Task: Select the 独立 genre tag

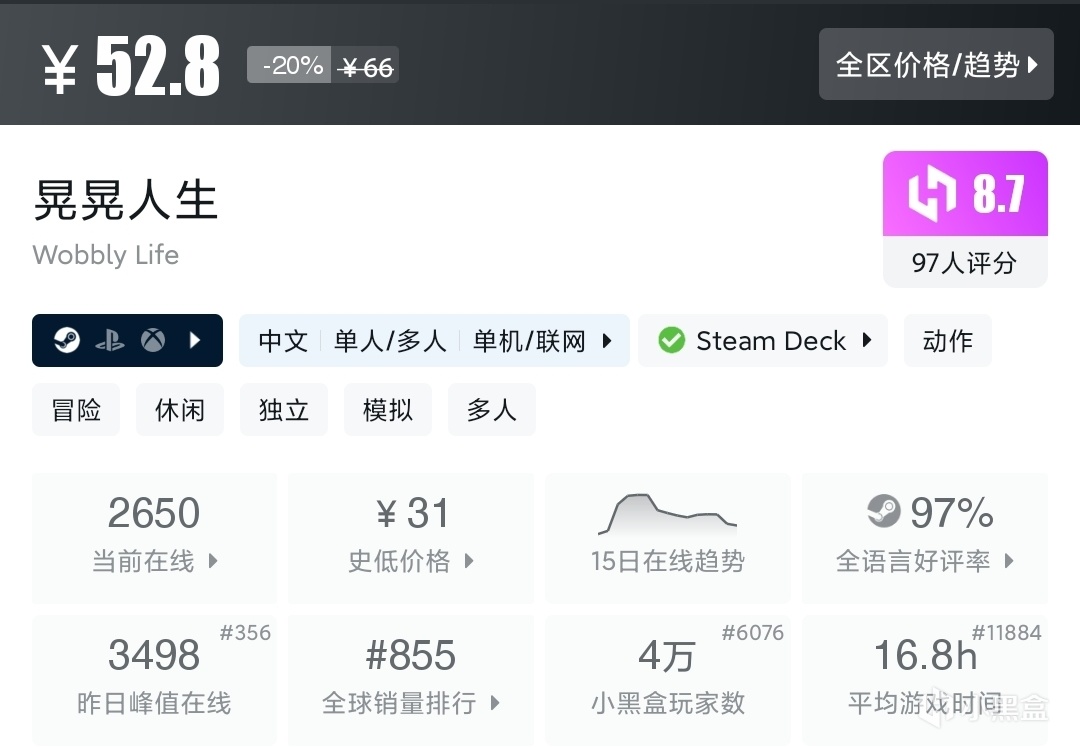Action: click(x=284, y=410)
